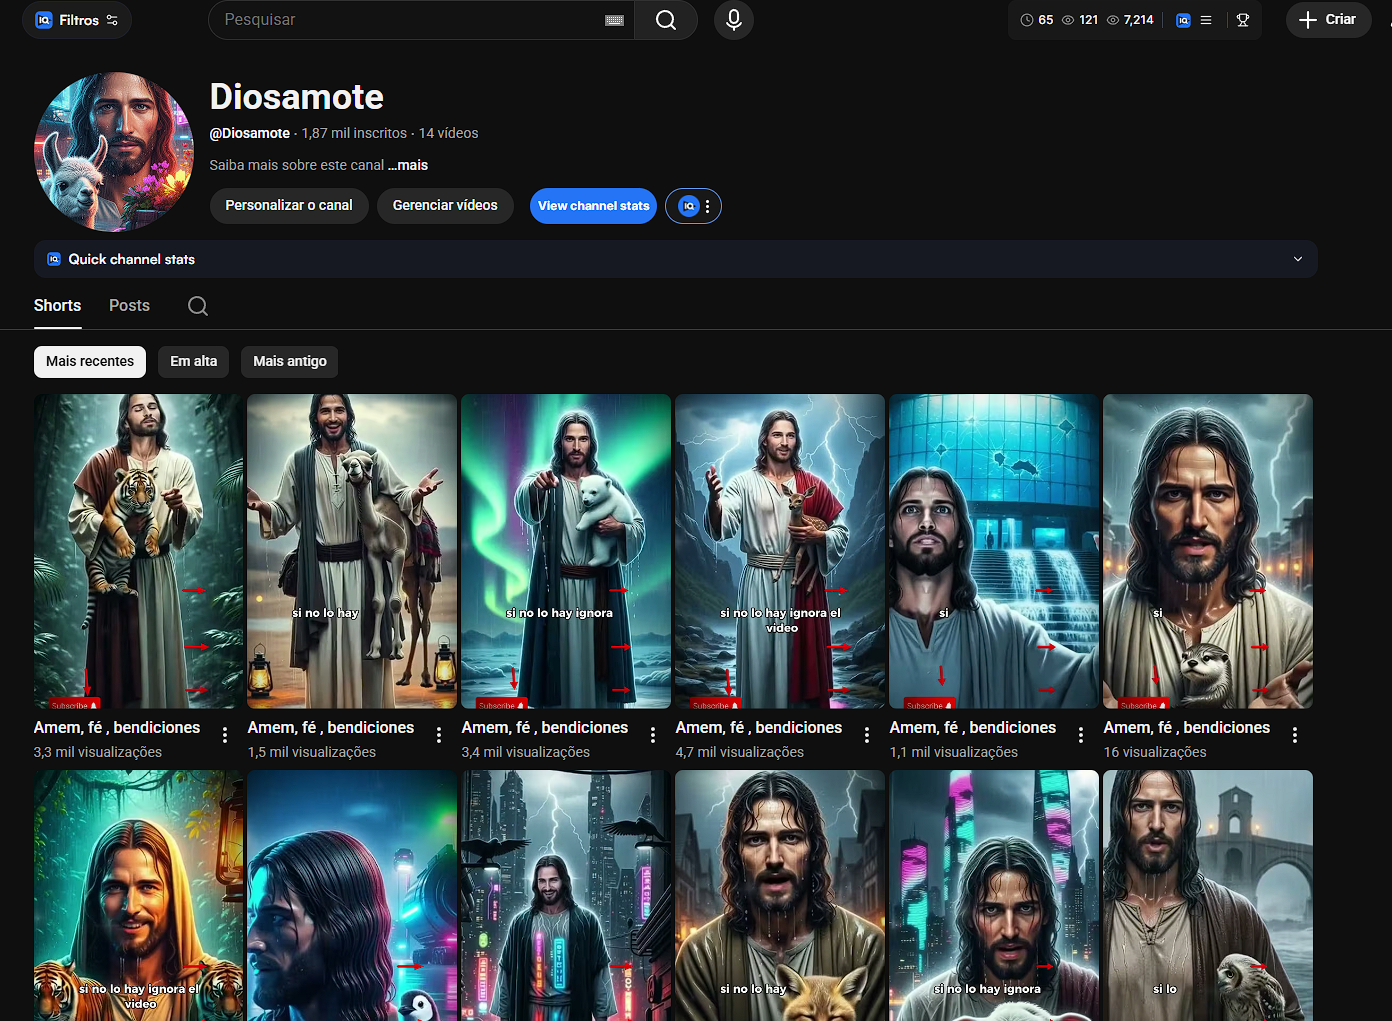Open the Diosamote channel avatar
The width and height of the screenshot is (1392, 1021).
click(114, 152)
